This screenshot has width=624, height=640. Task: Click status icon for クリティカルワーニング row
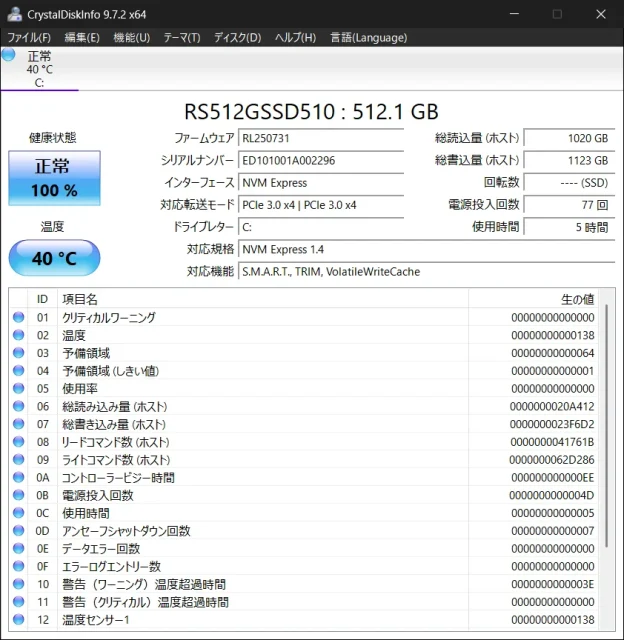18,318
